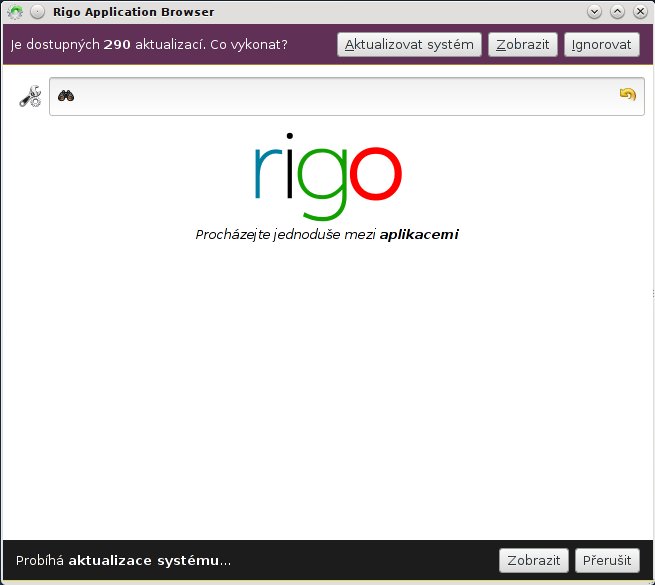655x585 pixels.
Task: Minimize the Rigo Application Browser window
Action: [595, 12]
